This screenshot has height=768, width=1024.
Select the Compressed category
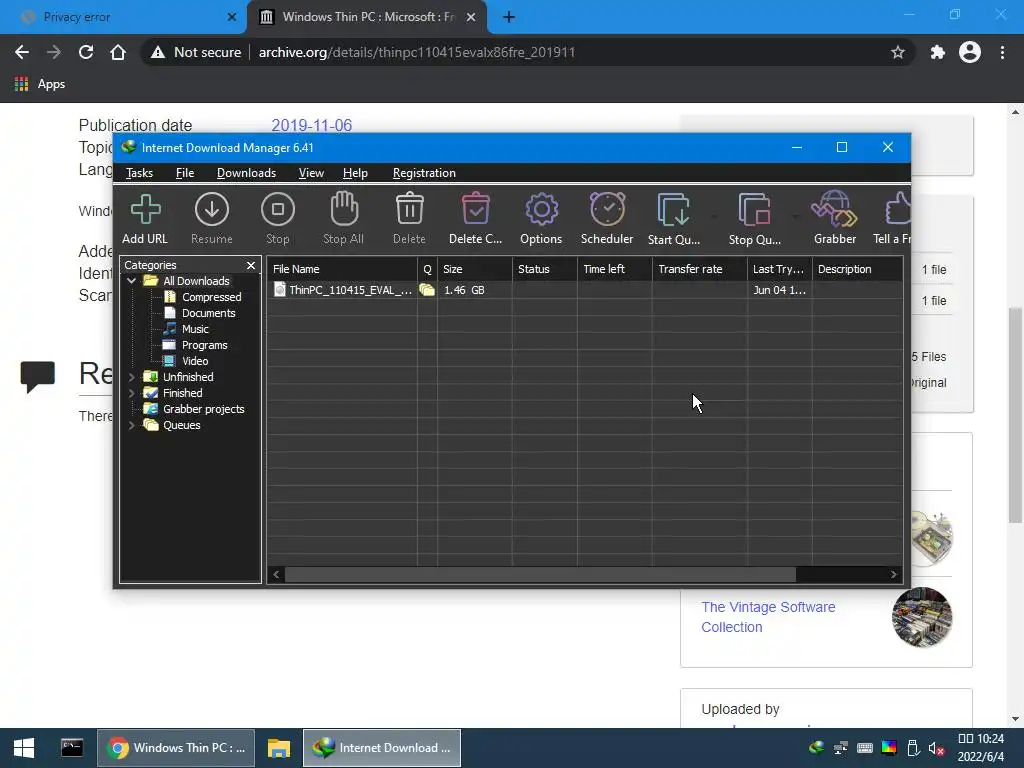211,297
